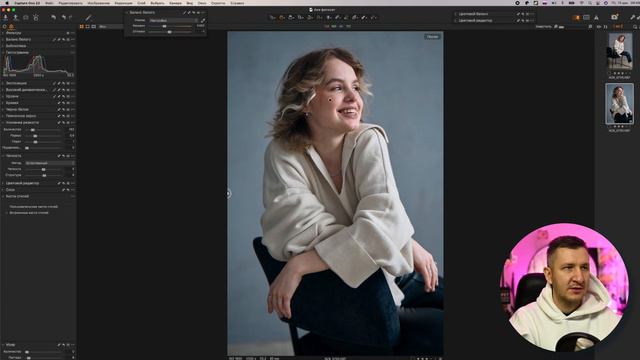Click the Auto Adjust wand in top toolbar
This screenshot has height=360, width=640.
point(88,18)
